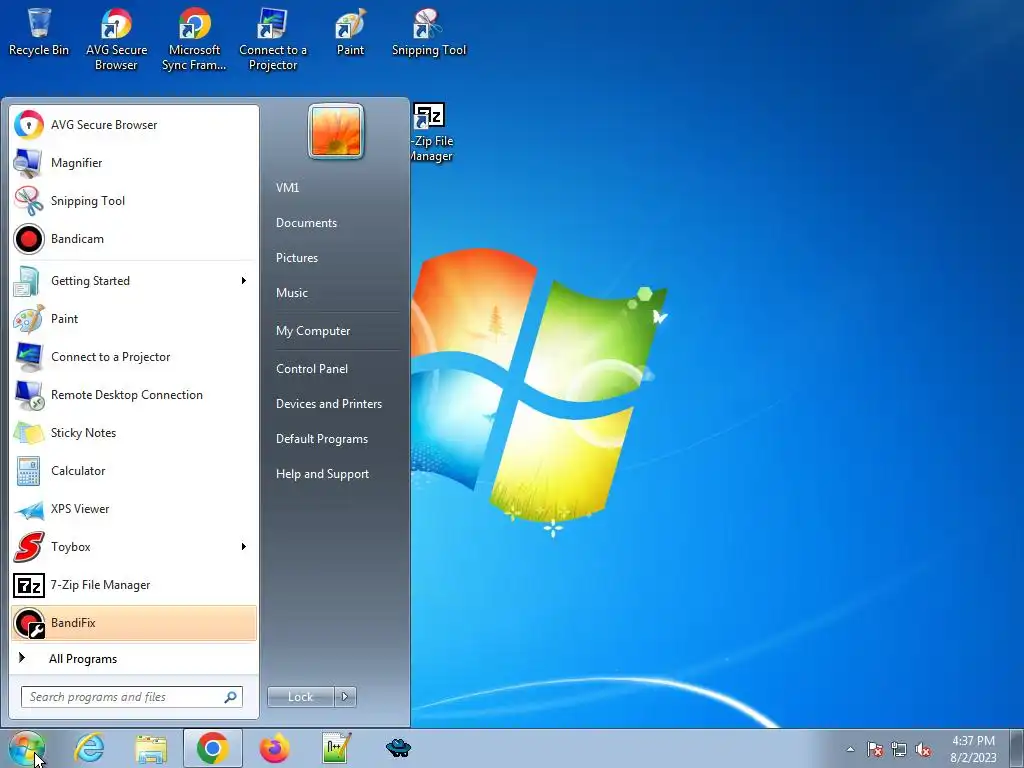Open Internet Explorer from the taskbar

click(x=89, y=748)
